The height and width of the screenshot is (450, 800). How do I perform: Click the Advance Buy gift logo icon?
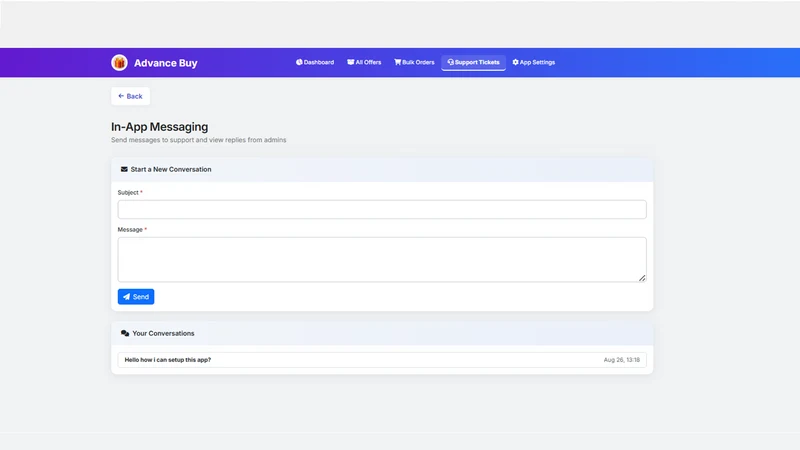(119, 63)
